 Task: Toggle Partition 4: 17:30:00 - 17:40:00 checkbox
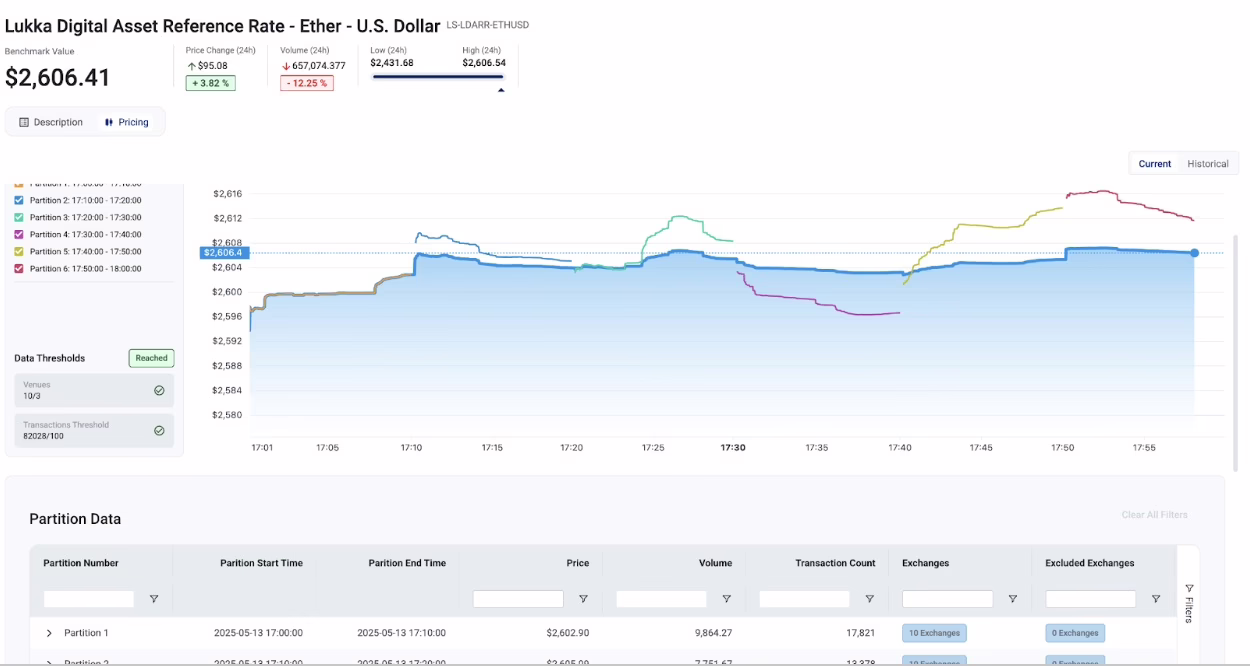pos(19,234)
